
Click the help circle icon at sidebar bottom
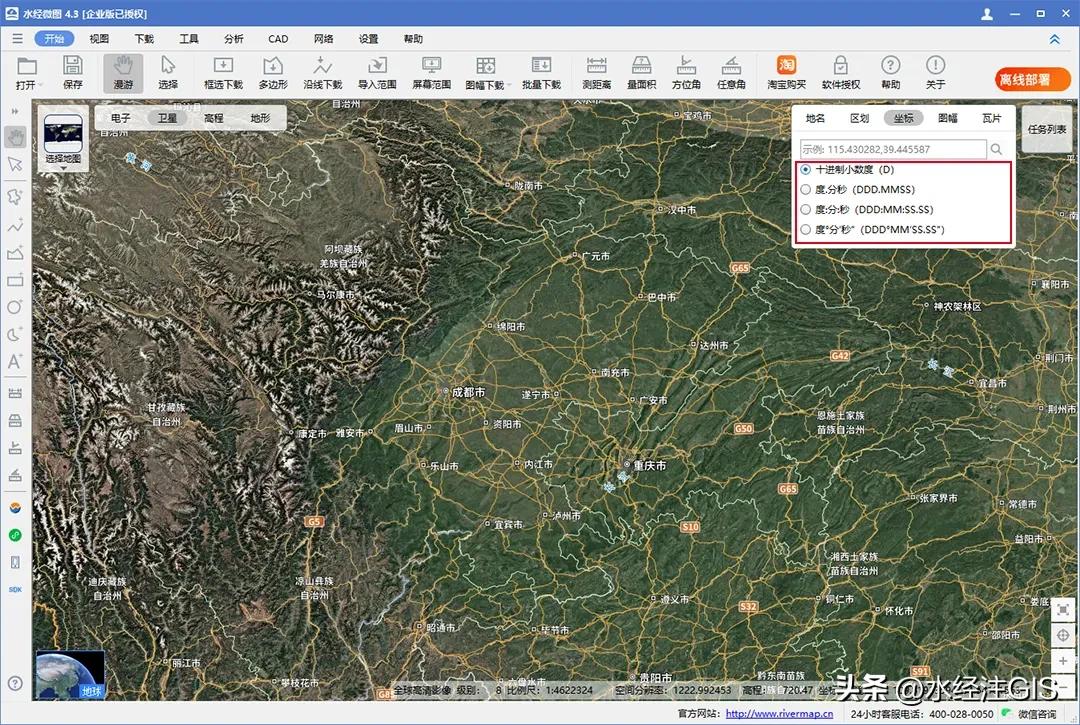[15, 683]
